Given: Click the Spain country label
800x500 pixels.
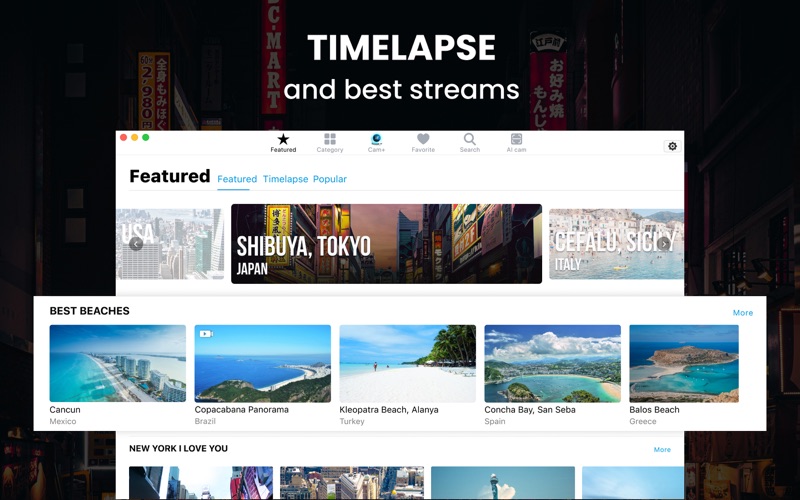Looking at the screenshot, I should pos(495,421).
